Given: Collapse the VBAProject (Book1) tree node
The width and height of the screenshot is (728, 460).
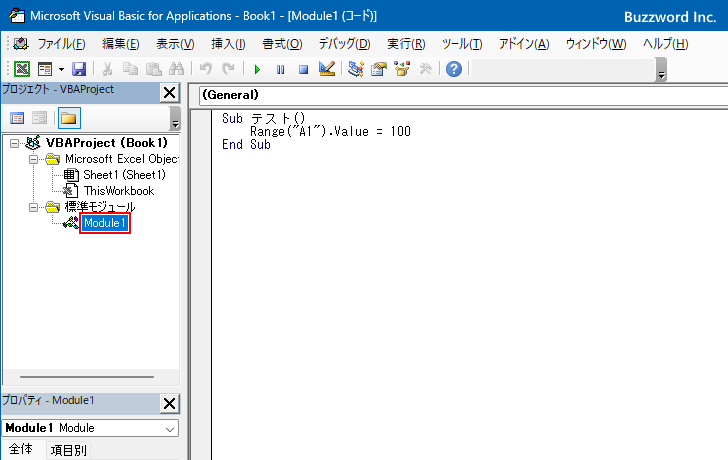Looking at the screenshot, I should coord(14,143).
